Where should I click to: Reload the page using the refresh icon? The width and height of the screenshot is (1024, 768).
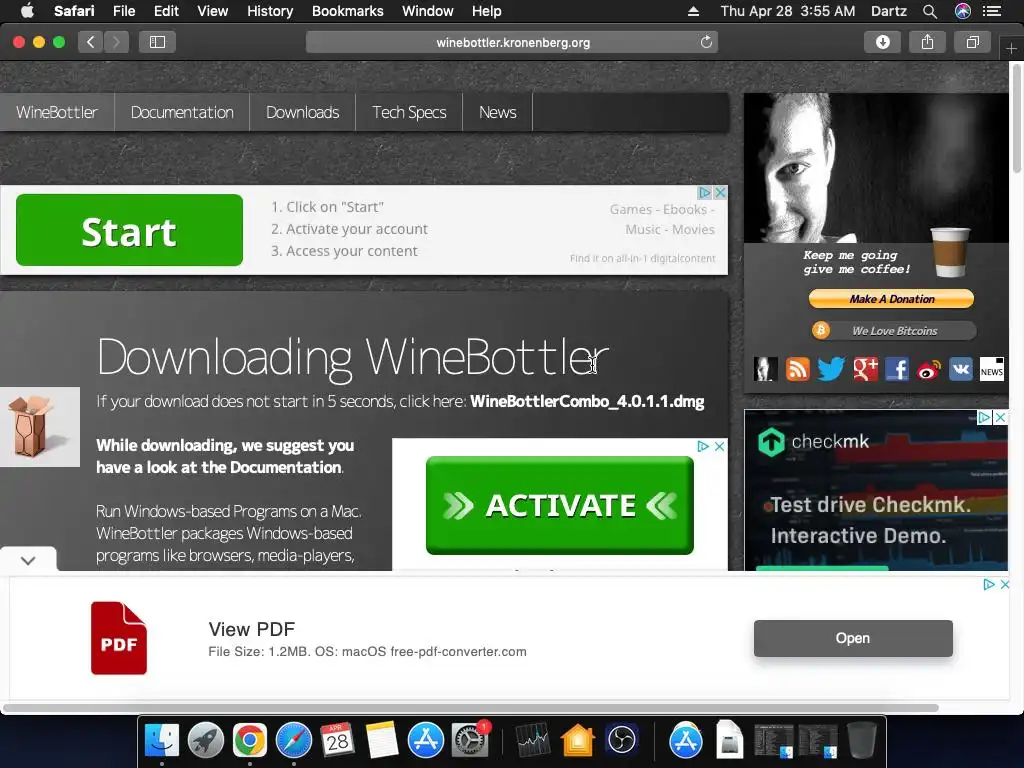tap(706, 42)
